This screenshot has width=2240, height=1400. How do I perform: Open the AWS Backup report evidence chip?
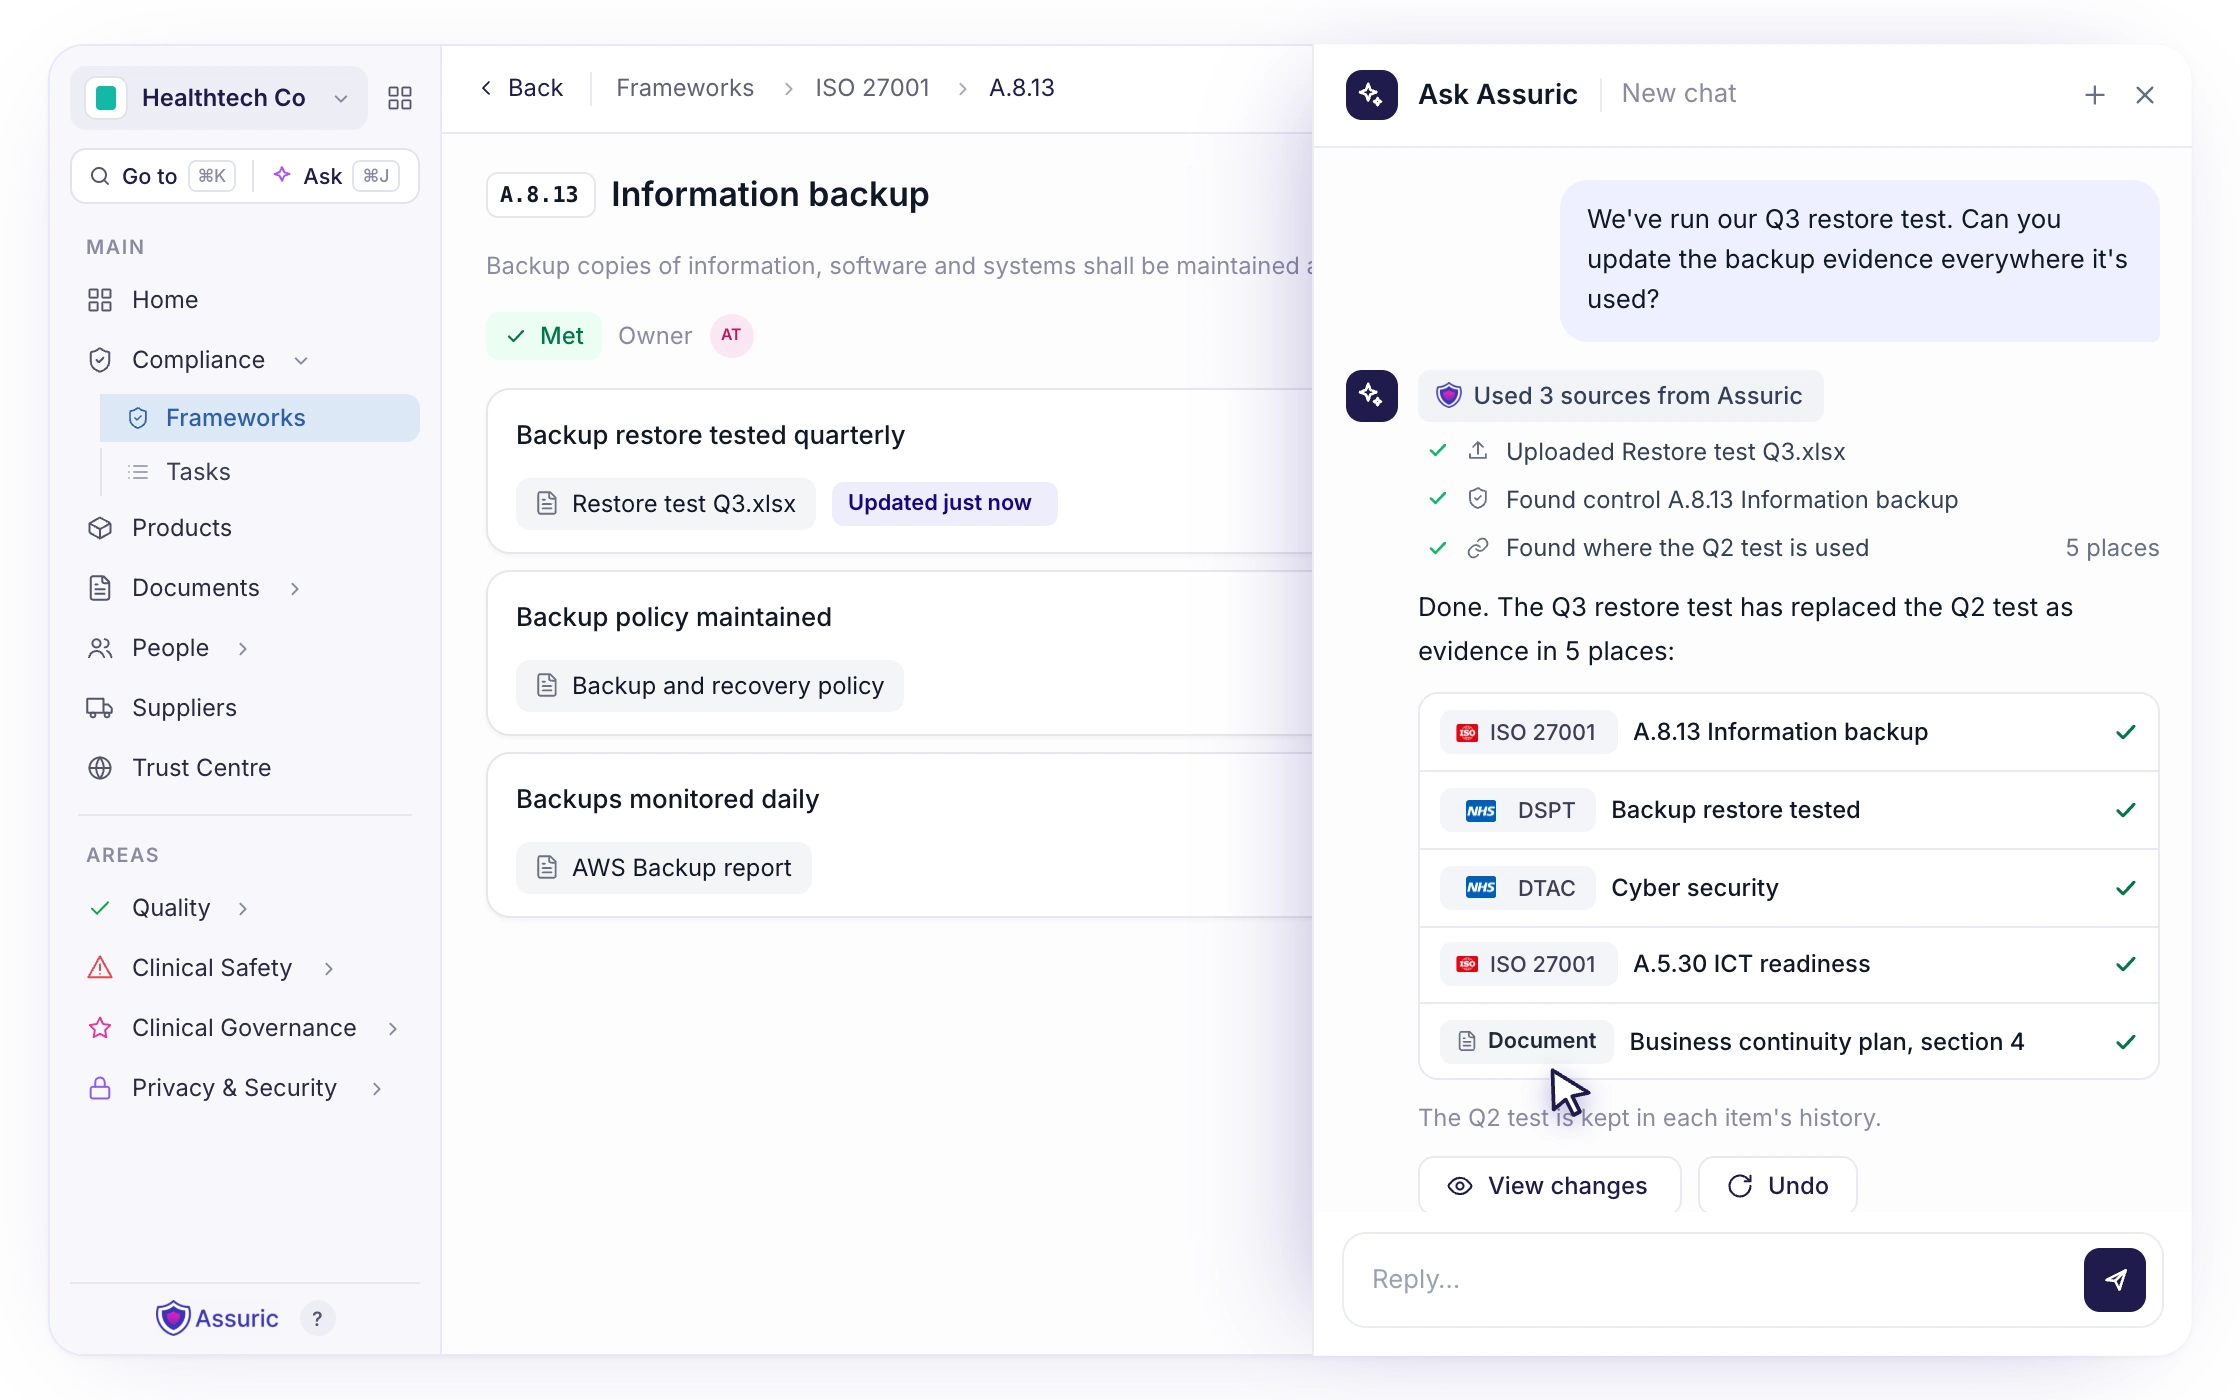pyautogui.click(x=664, y=868)
